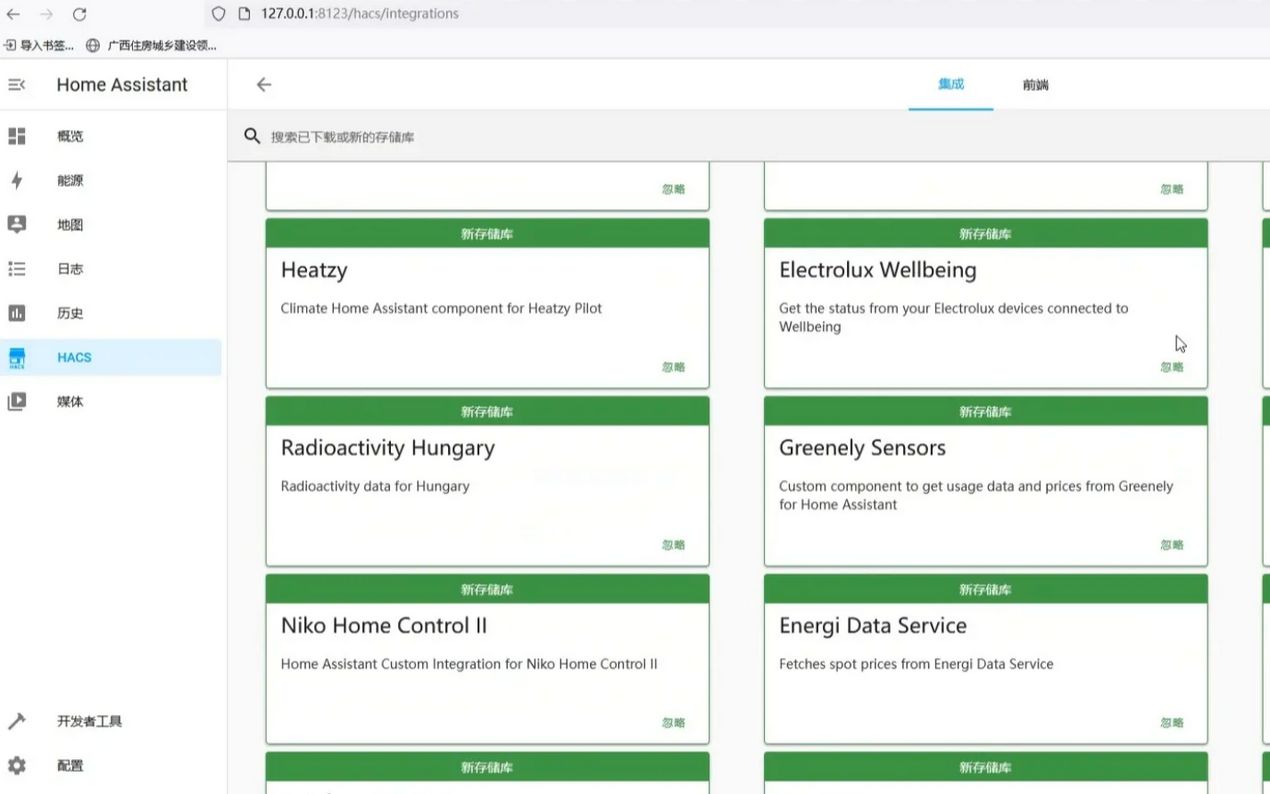Click the browser address bar URL
The height and width of the screenshot is (794, 1270).
tap(360, 14)
